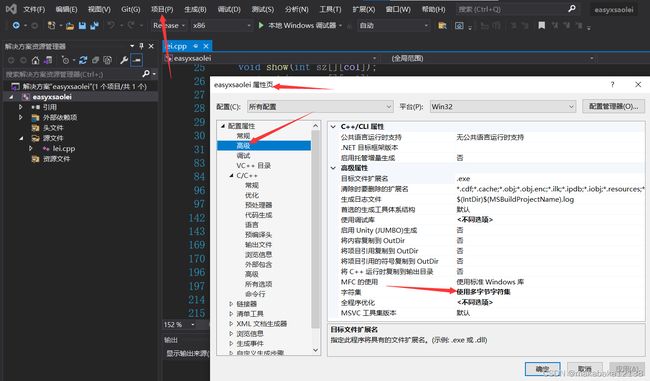Viewport: 650px width, 381px height.
Task: Select 预处理器 under C/C++
Action: [258, 205]
